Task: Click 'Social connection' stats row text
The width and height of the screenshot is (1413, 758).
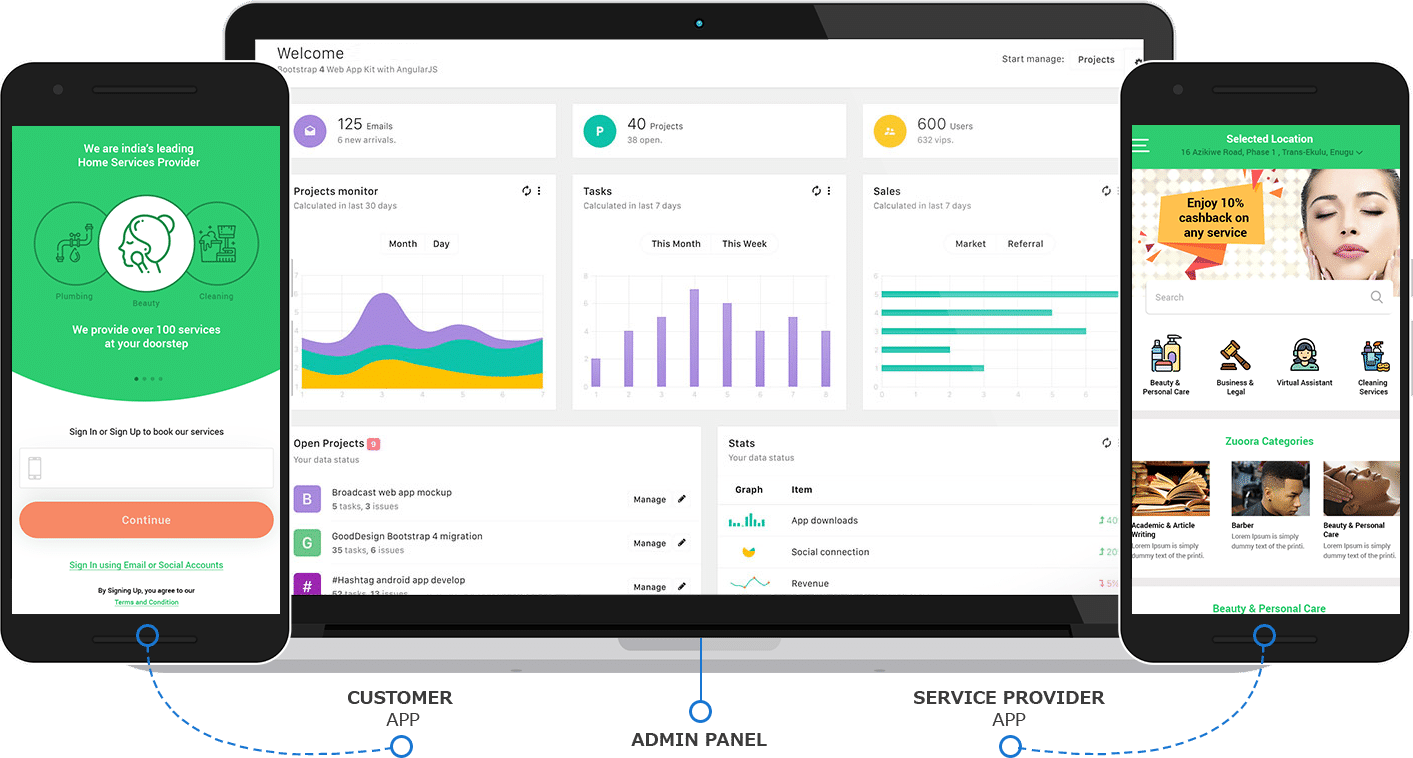Action: coord(830,552)
